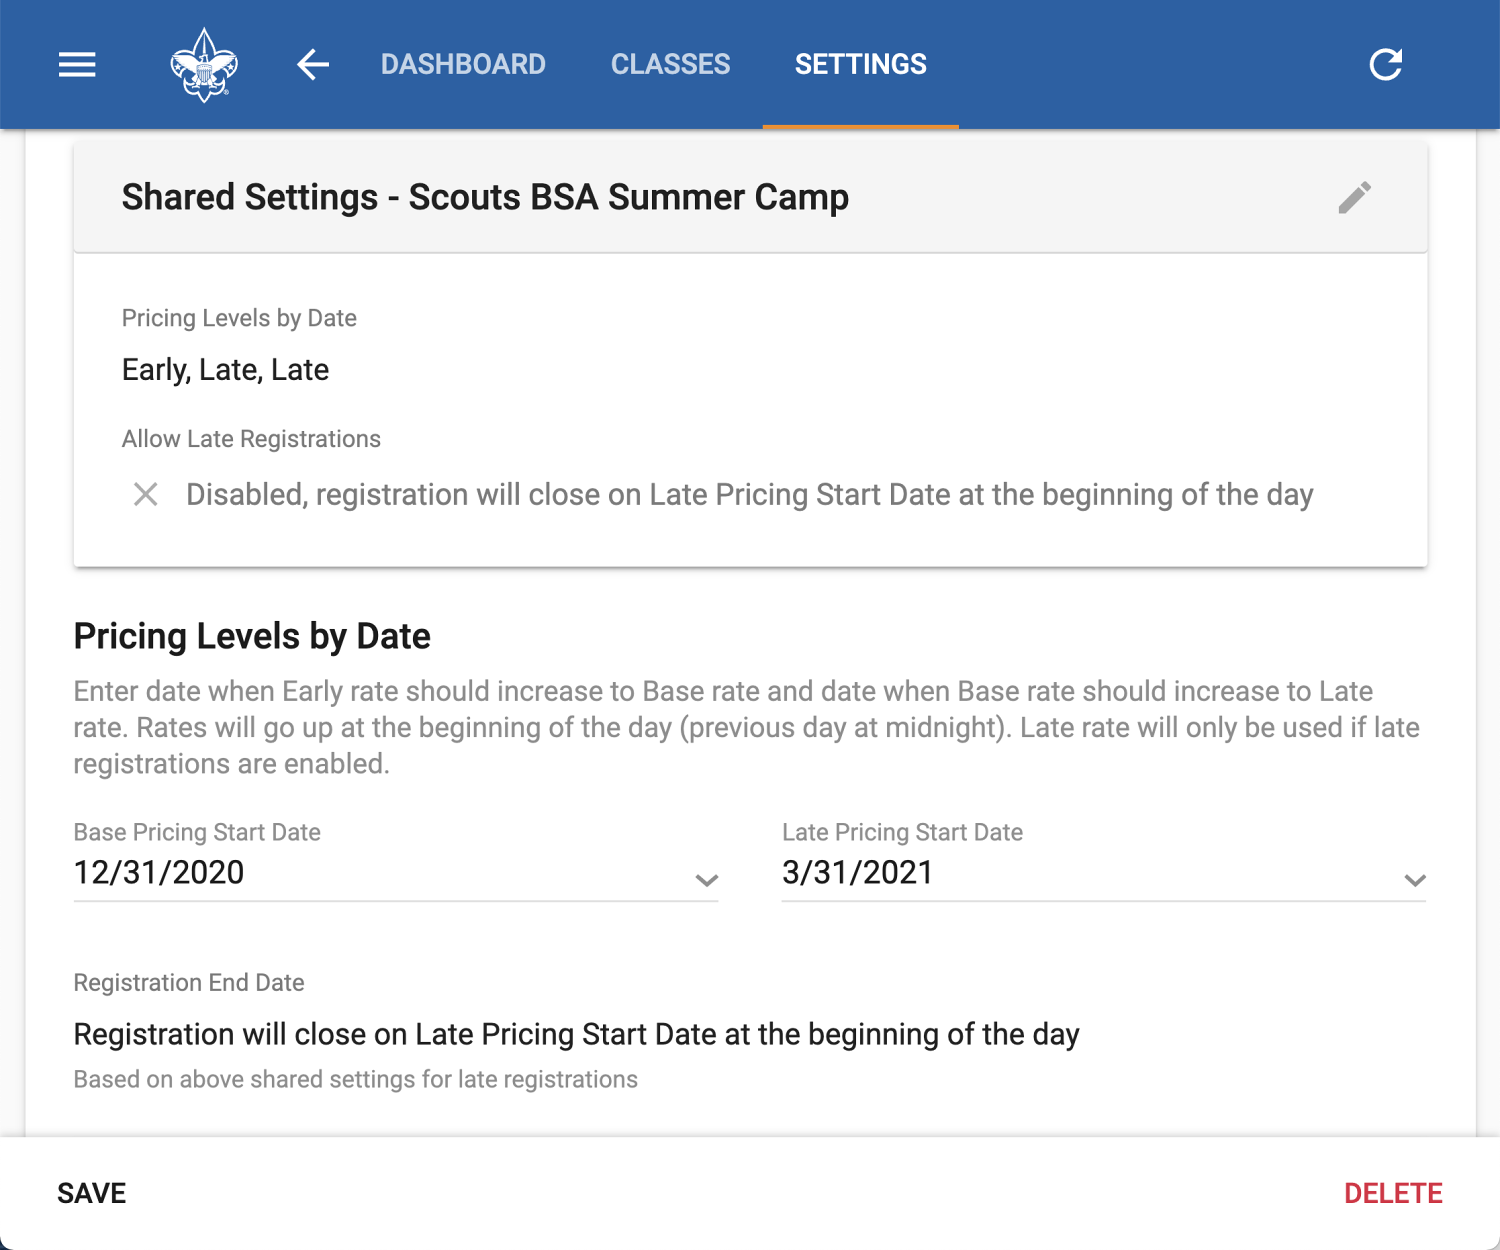This screenshot has height=1250, width=1500.
Task: Click the 'Pricing Levels by Date' section heading
Action: pyautogui.click(x=252, y=636)
